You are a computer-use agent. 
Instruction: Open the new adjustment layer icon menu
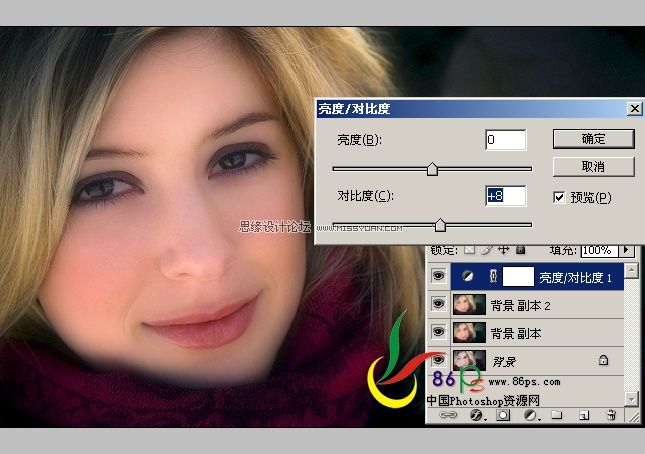(531, 415)
